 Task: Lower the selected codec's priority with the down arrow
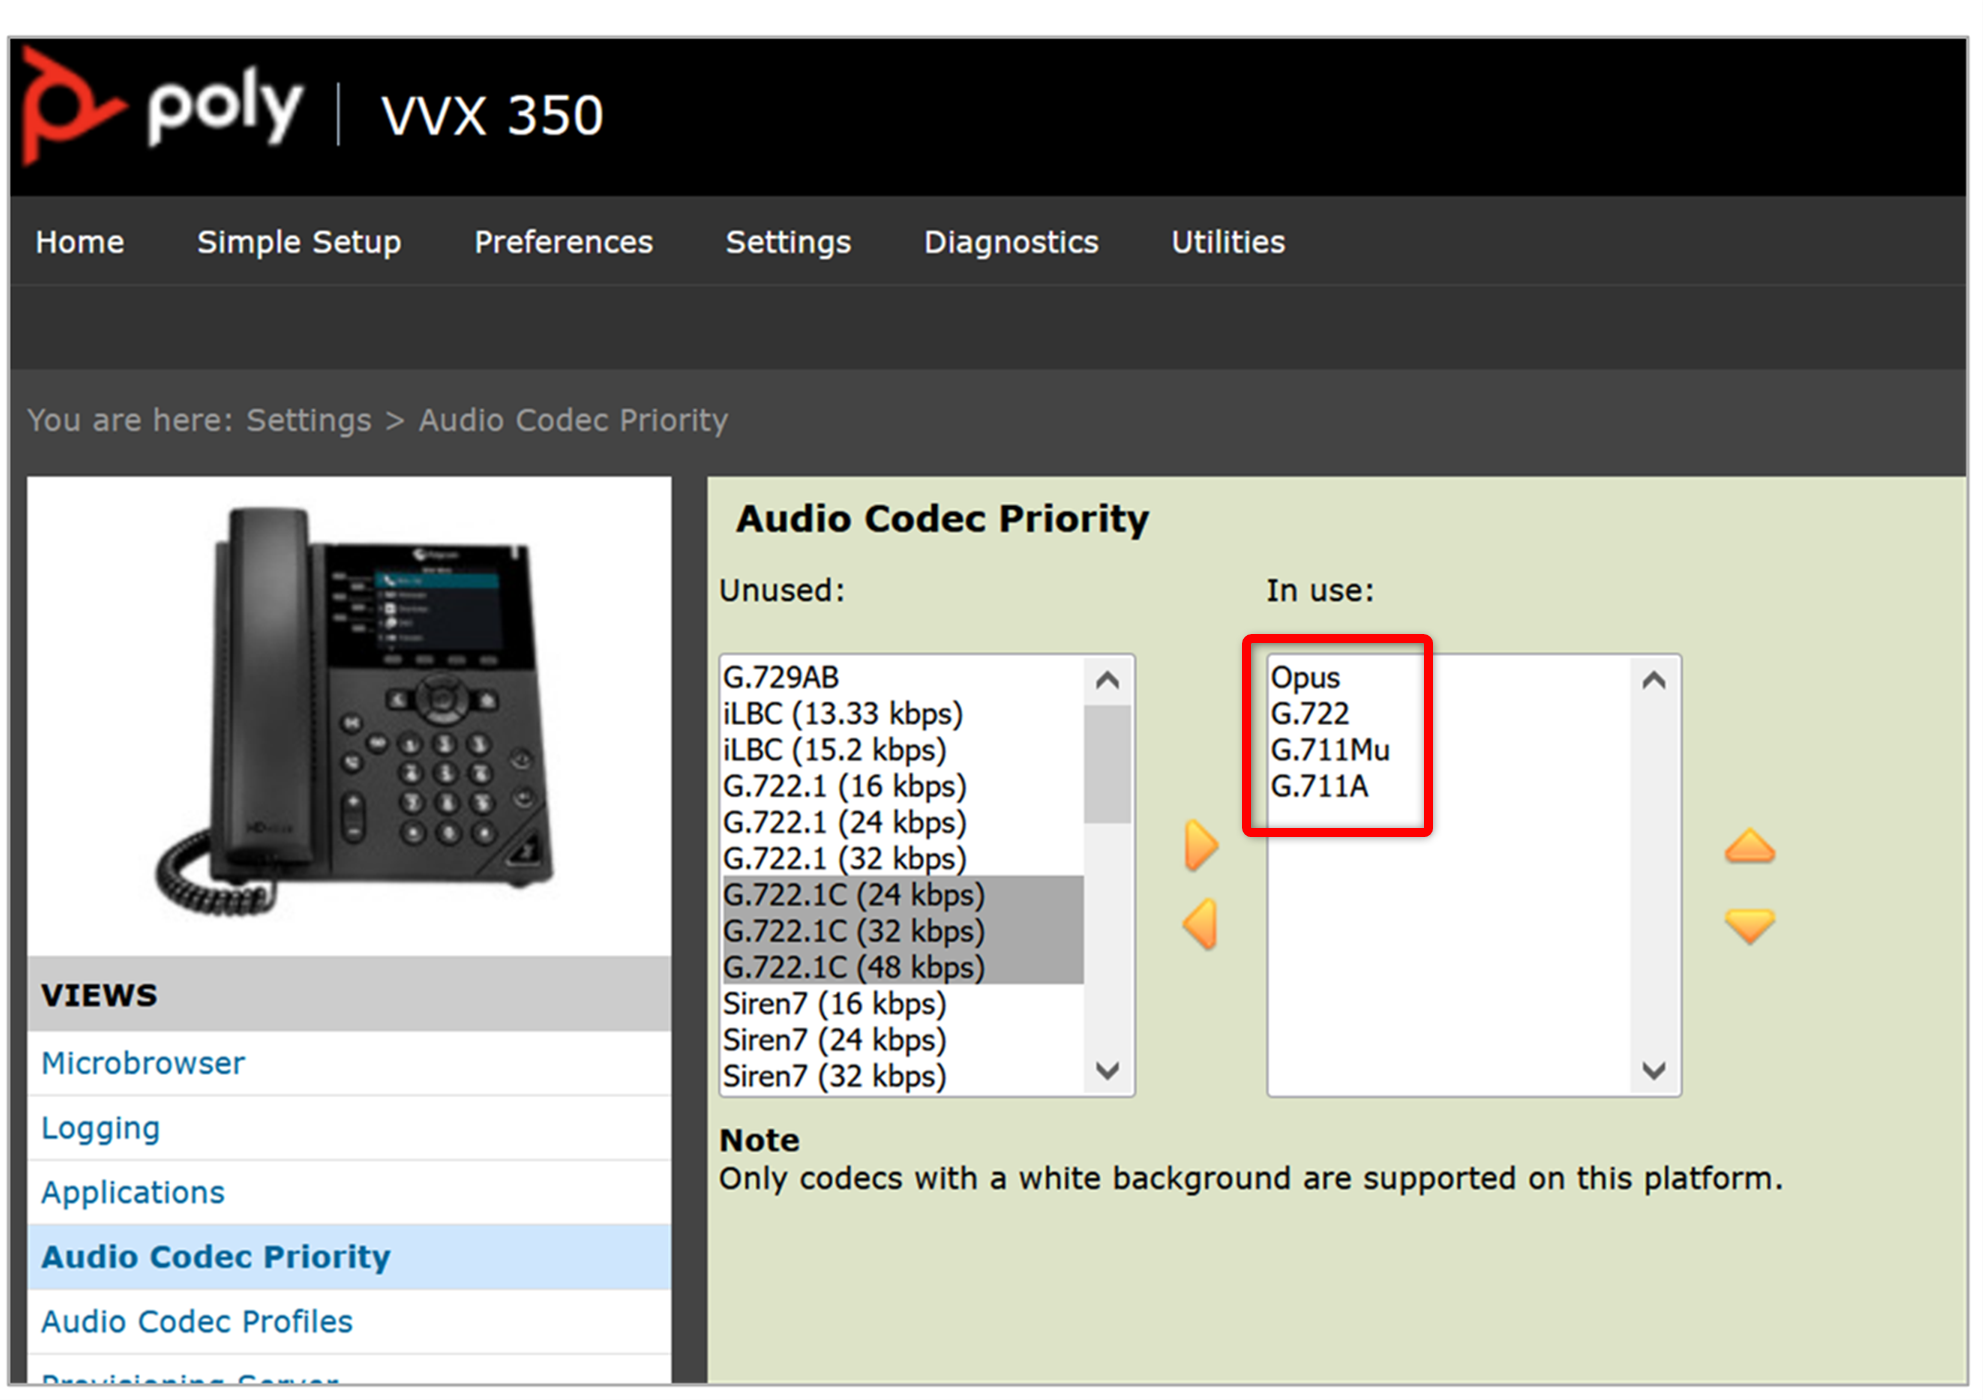pos(1749,925)
